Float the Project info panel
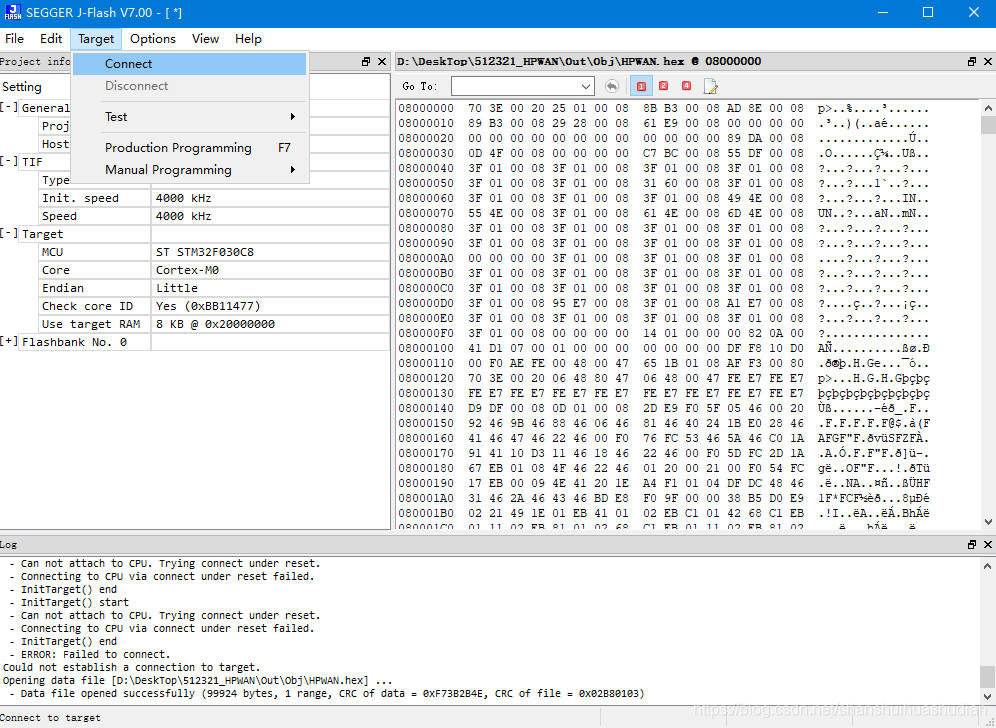 click(x=366, y=62)
